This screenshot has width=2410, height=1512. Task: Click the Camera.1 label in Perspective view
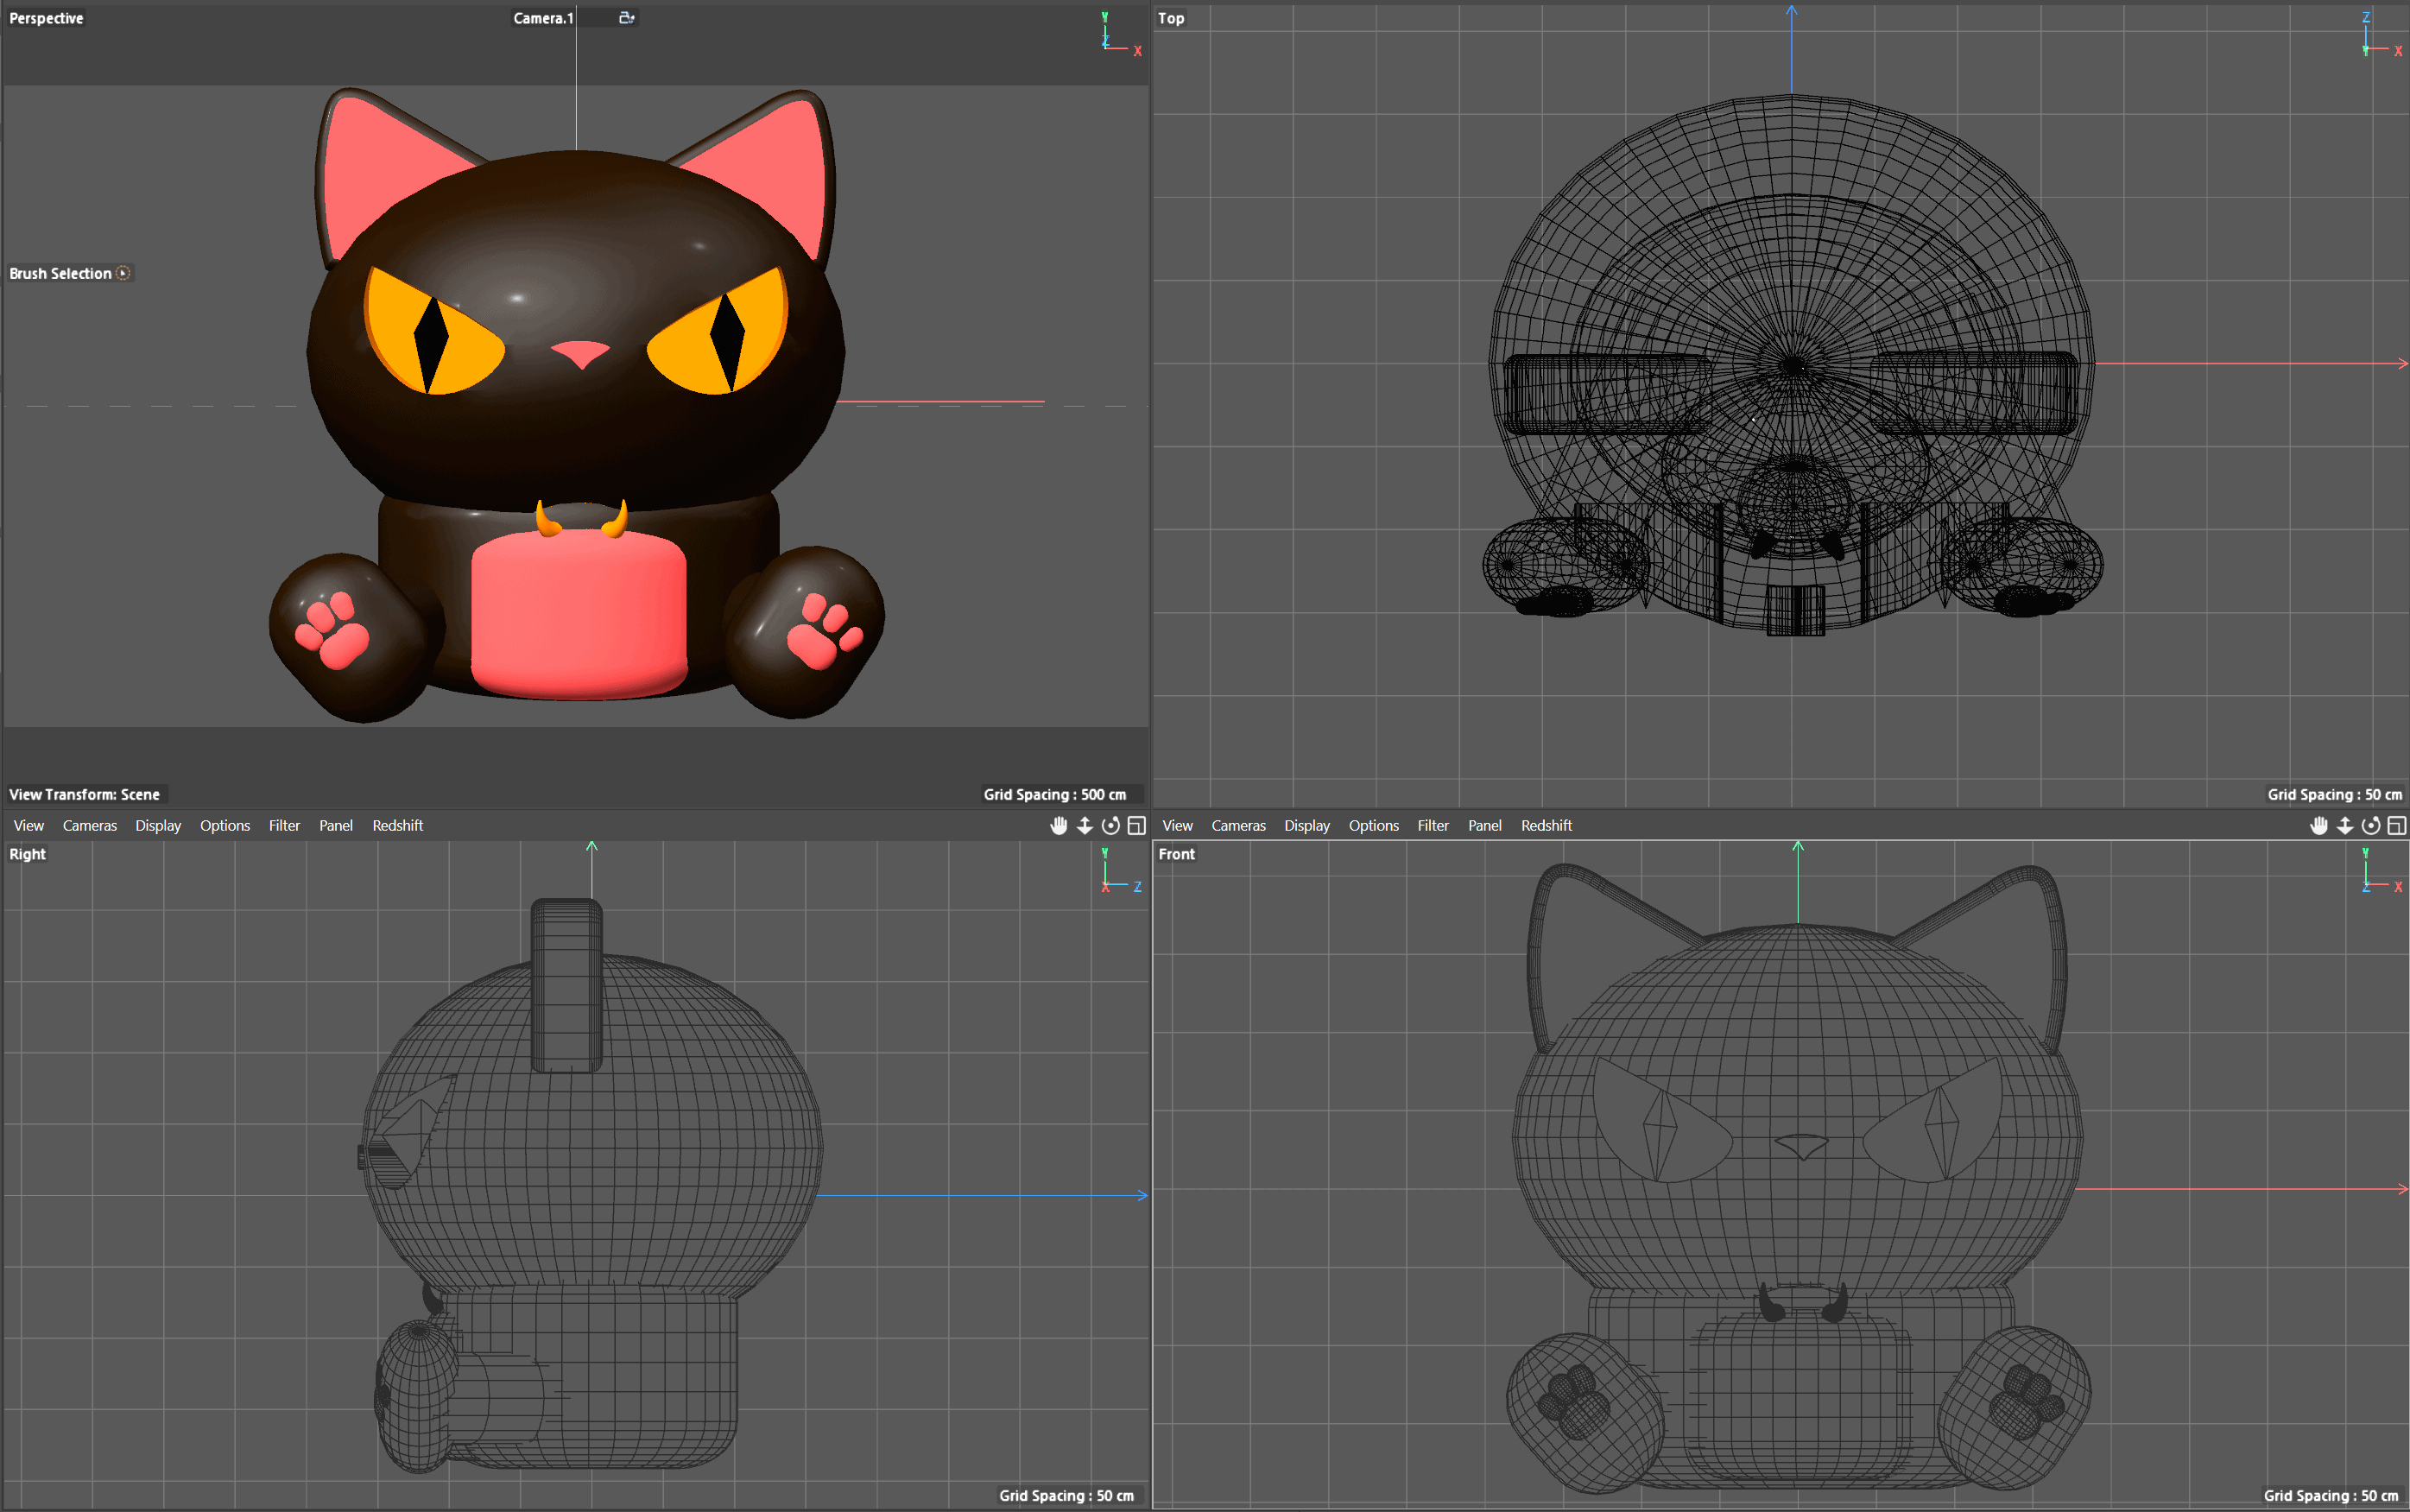543,18
